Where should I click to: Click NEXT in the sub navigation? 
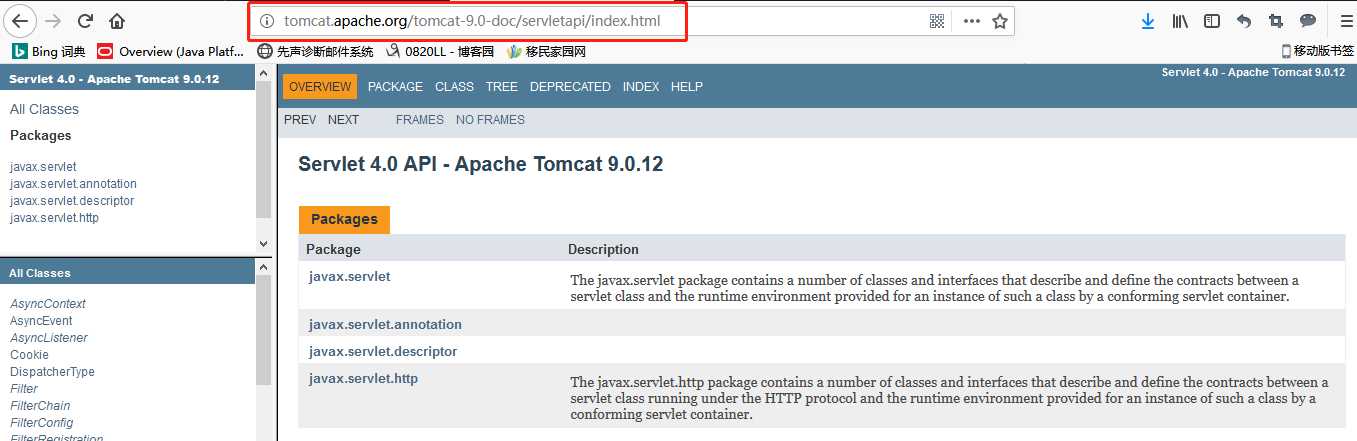[343, 120]
